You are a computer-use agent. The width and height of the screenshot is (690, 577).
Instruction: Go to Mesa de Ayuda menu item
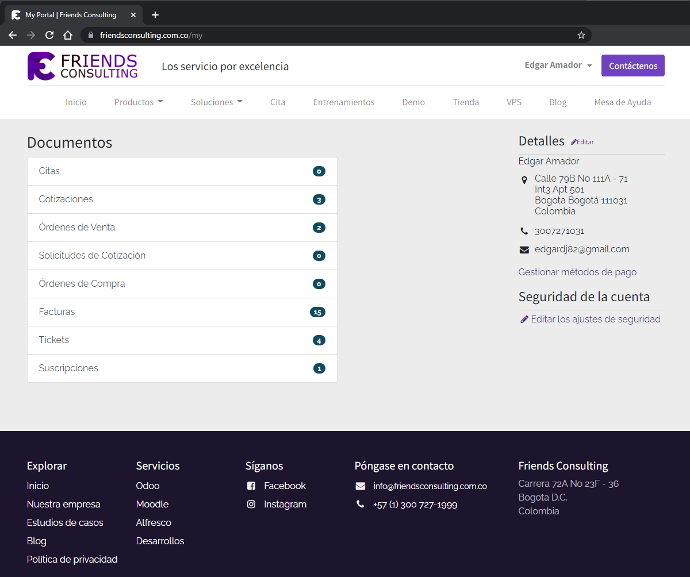pos(622,102)
